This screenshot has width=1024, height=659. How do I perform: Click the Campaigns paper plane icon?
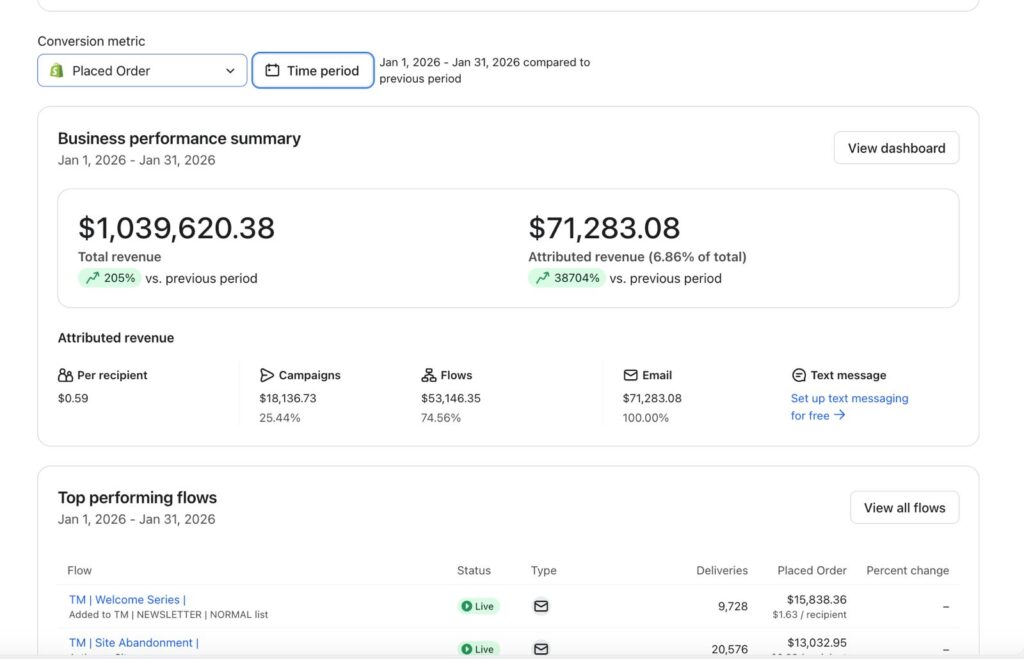(x=267, y=375)
